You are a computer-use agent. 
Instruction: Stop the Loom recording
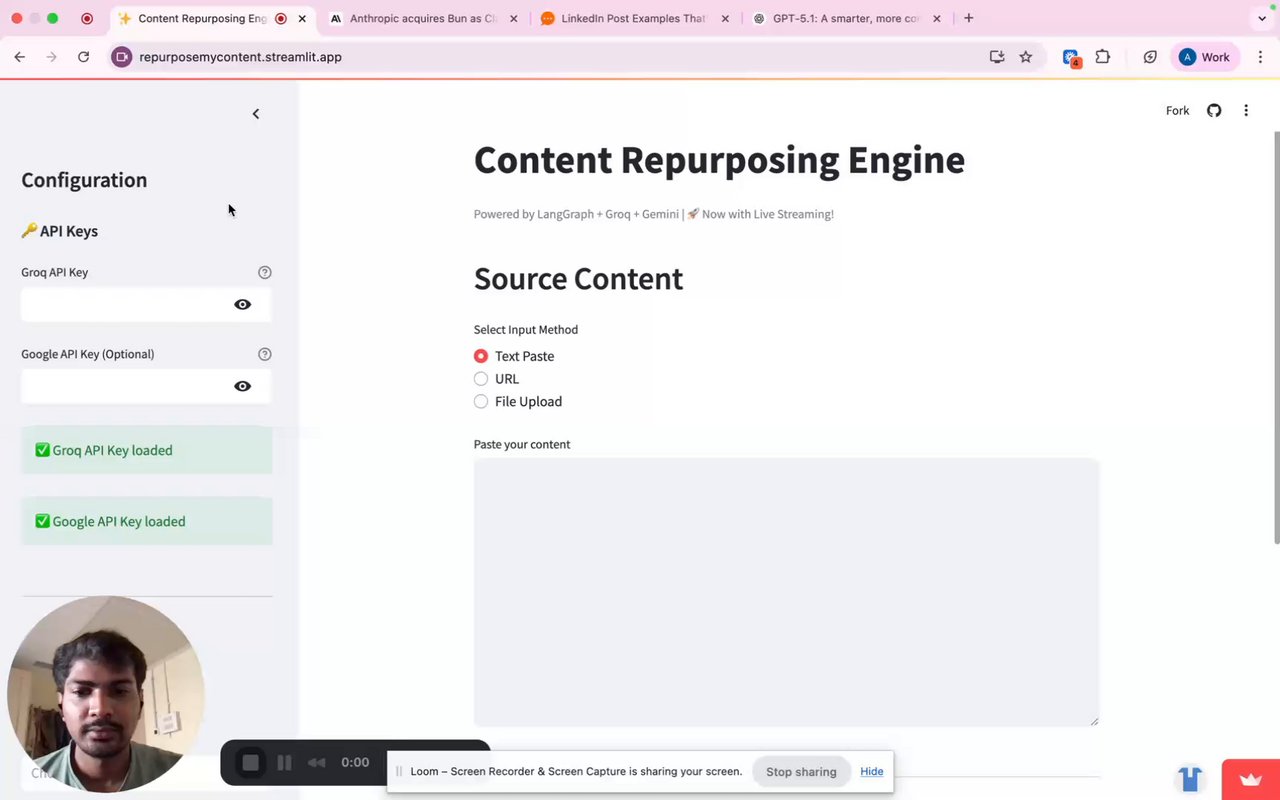[x=251, y=763]
